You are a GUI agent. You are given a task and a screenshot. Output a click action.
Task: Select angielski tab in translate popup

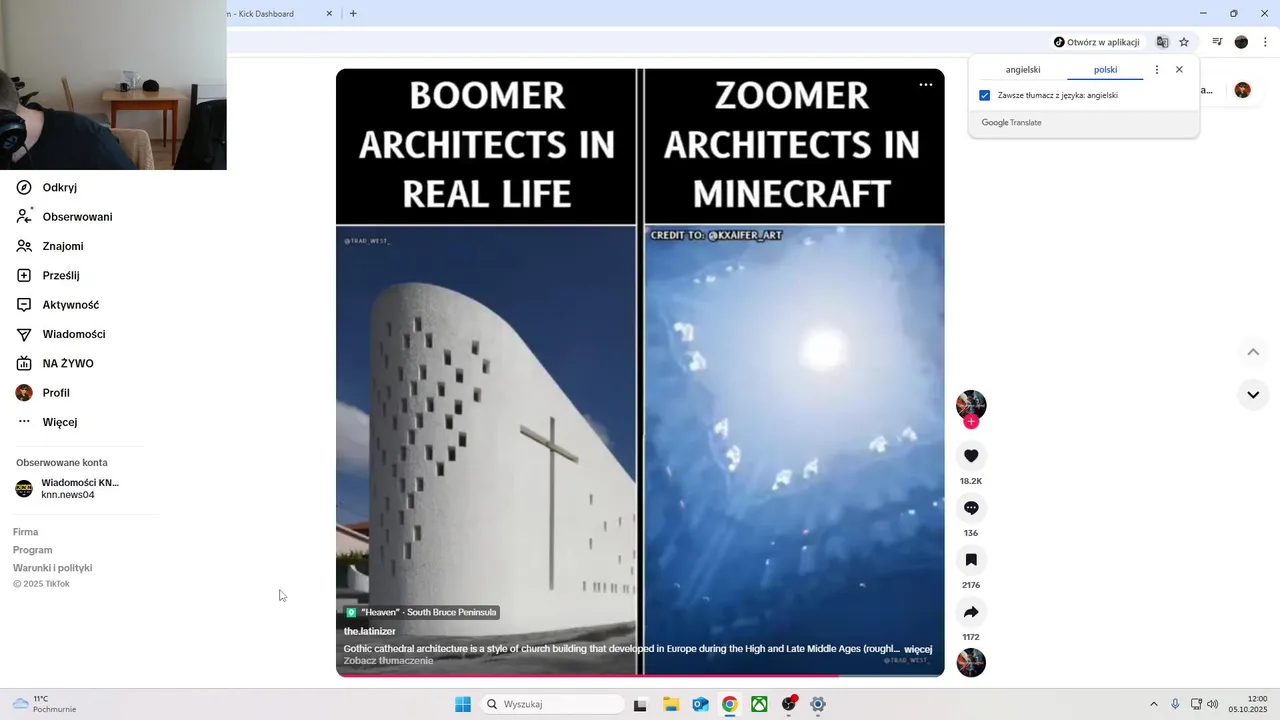click(1023, 70)
